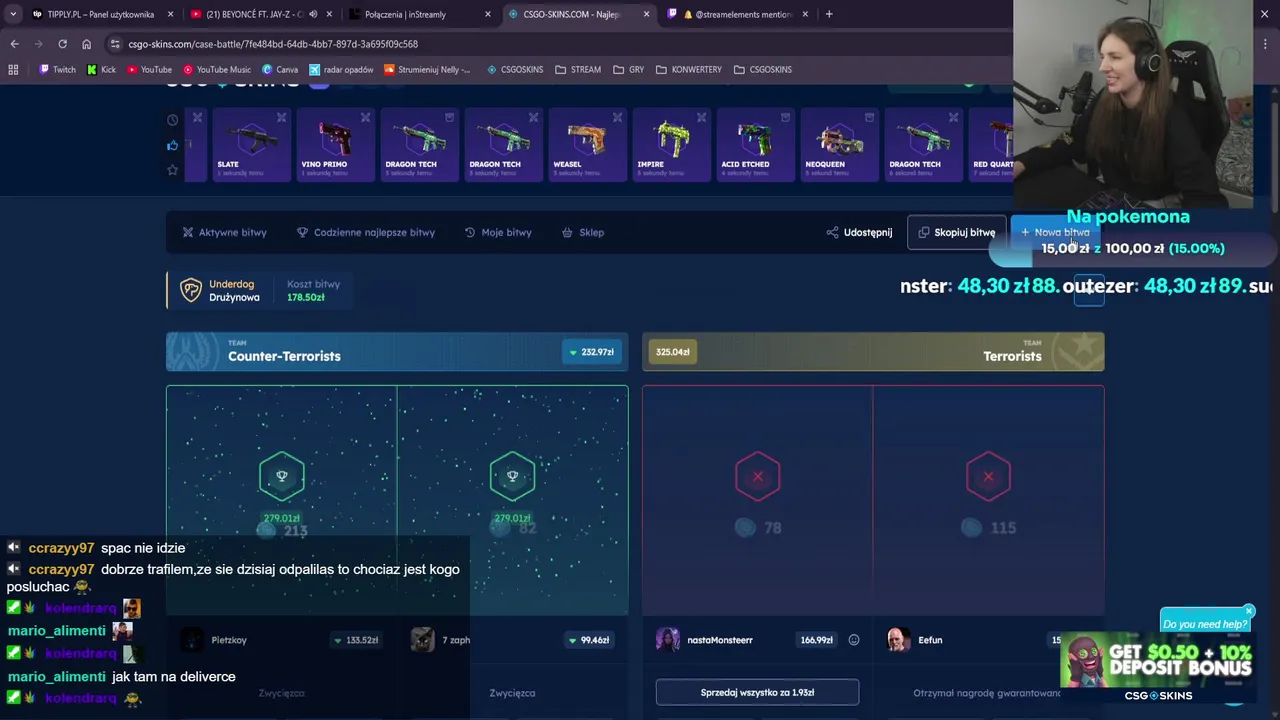The image size is (1280, 720).
Task: Create a battle with Nowa bitwa
Action: (x=1054, y=232)
